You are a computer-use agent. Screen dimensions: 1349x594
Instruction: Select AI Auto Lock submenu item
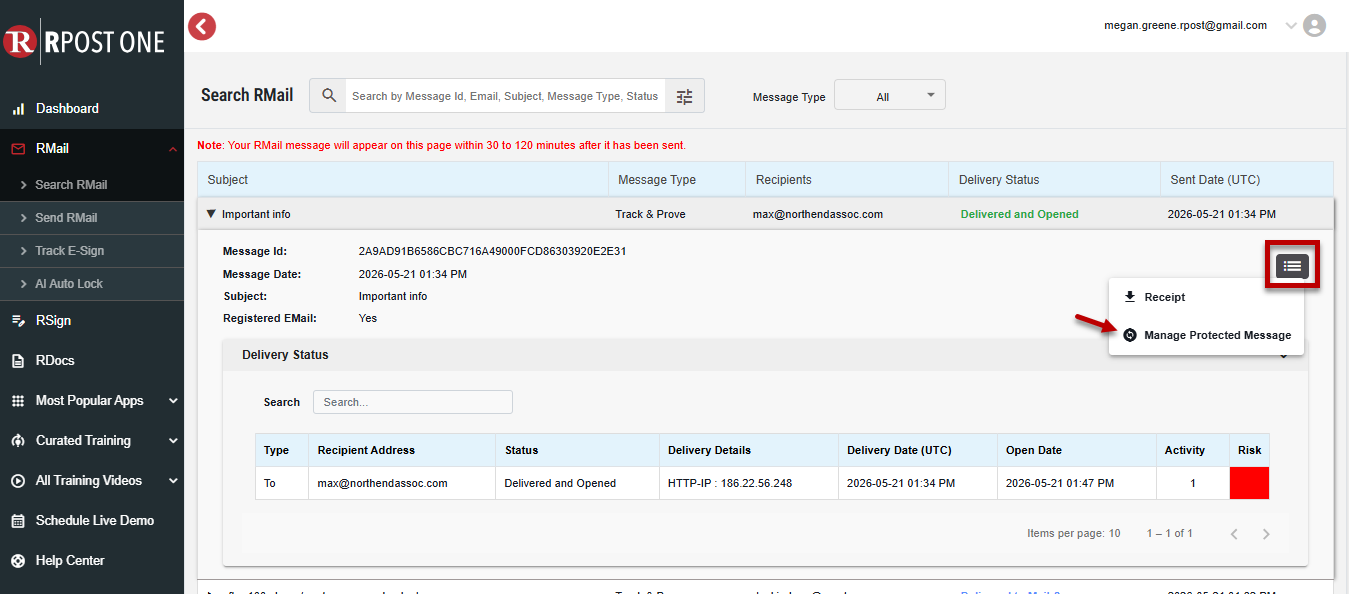(69, 284)
